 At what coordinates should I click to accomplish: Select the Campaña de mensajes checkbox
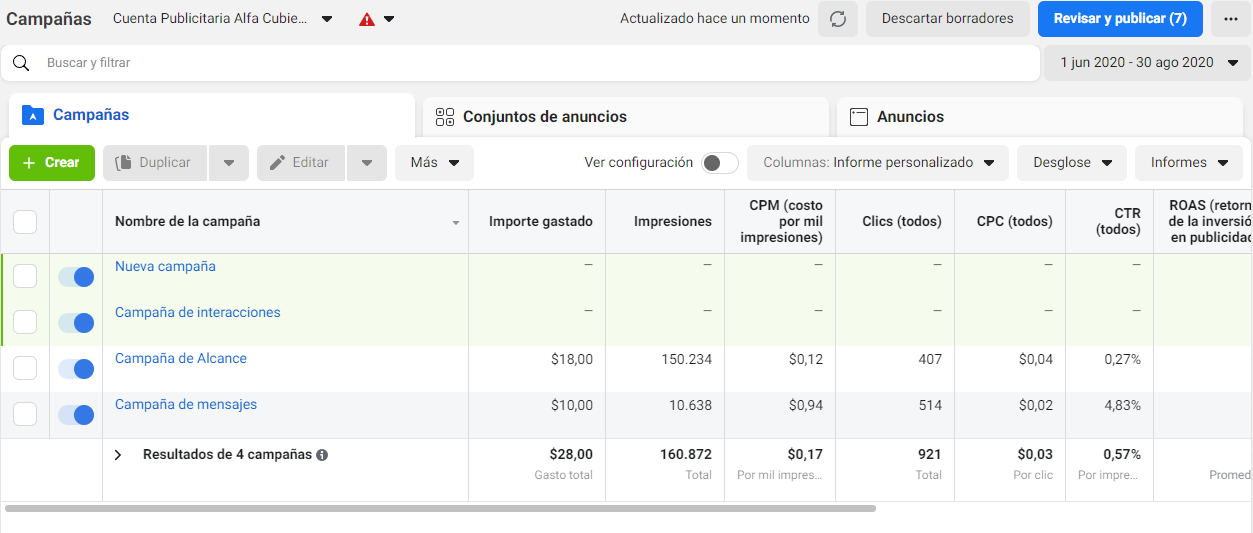click(25, 414)
